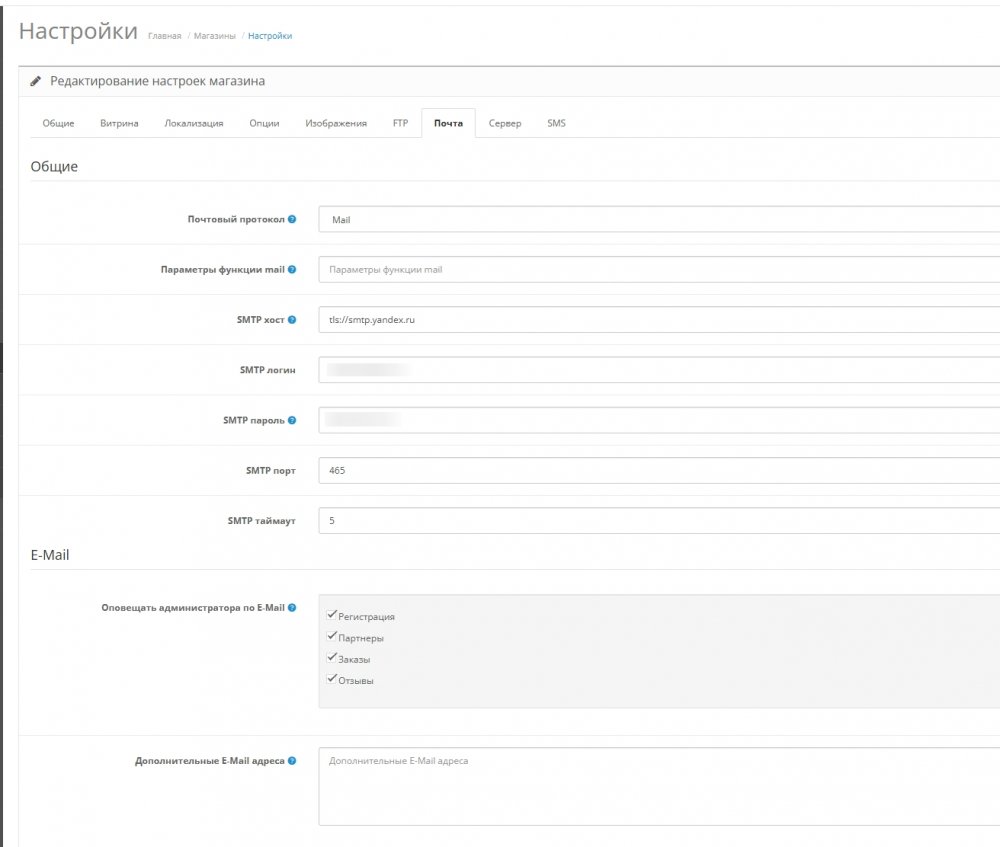Open the Сервер tab
Image resolution: width=1000 pixels, height=847 pixels.
505,123
